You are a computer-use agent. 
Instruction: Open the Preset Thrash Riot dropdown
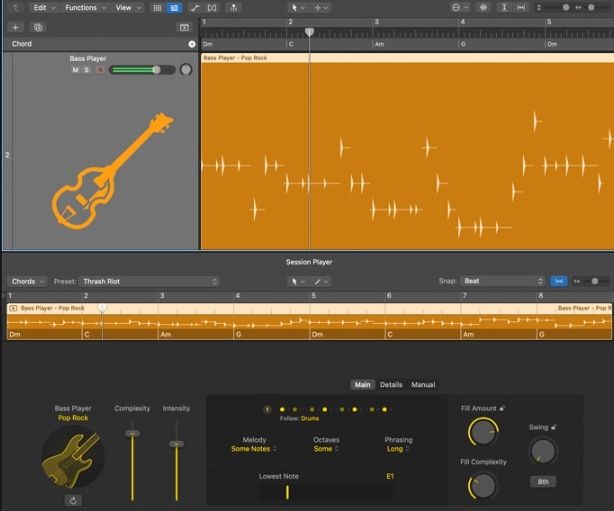point(148,281)
